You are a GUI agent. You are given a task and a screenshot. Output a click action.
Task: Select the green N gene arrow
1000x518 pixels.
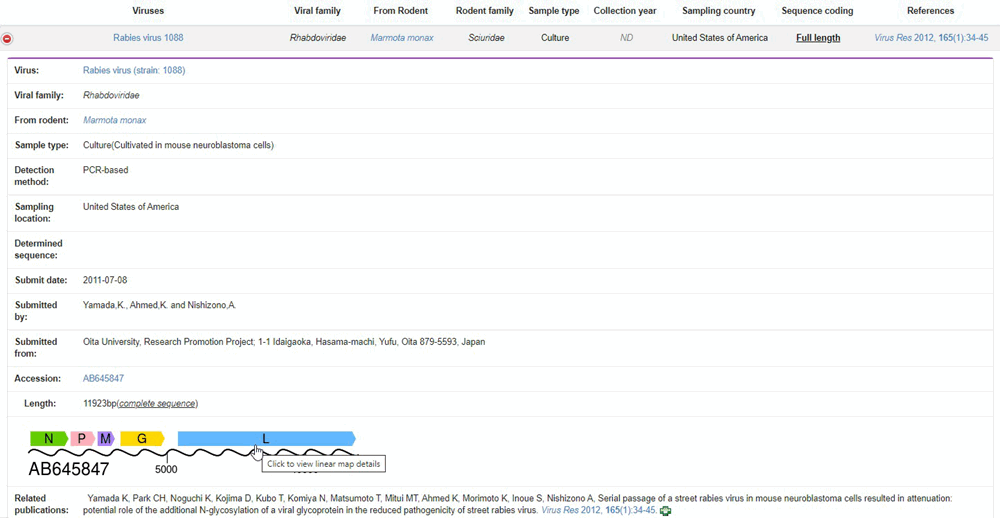click(47, 439)
